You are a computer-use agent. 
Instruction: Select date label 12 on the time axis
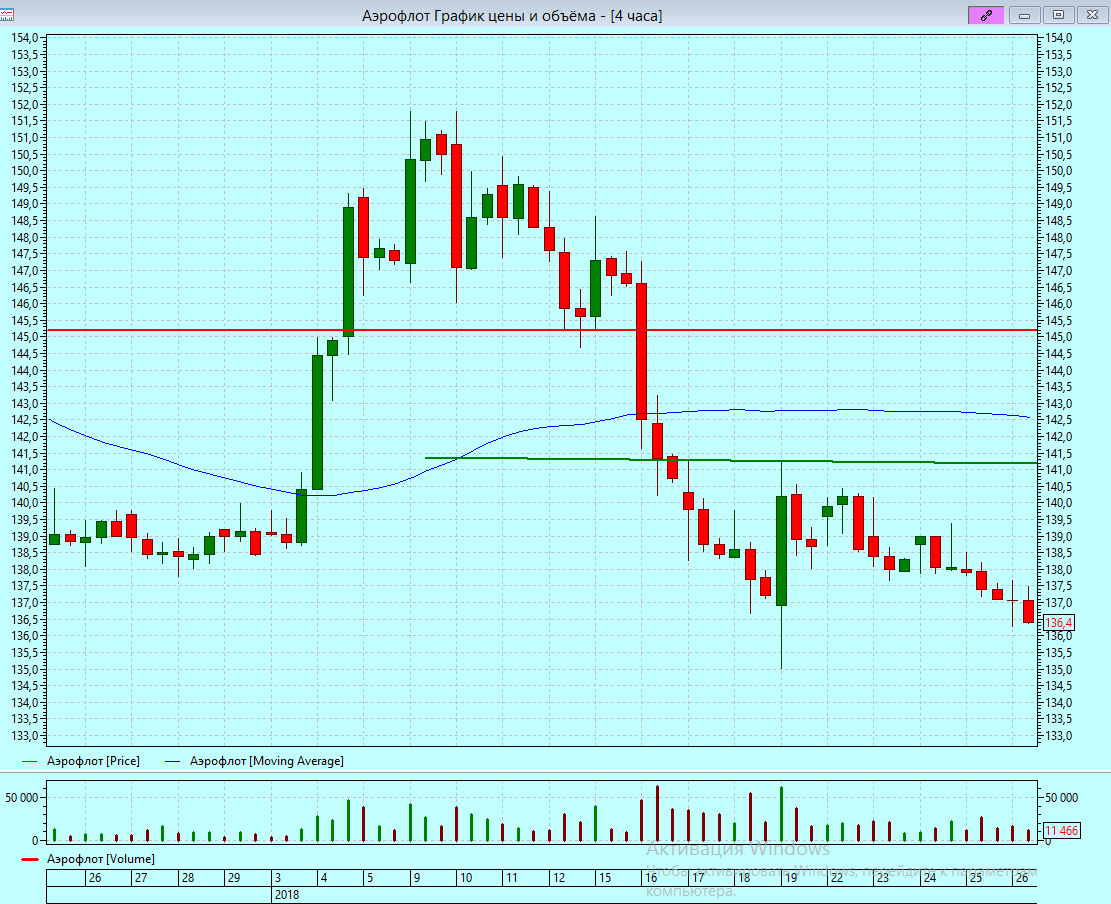click(x=559, y=878)
